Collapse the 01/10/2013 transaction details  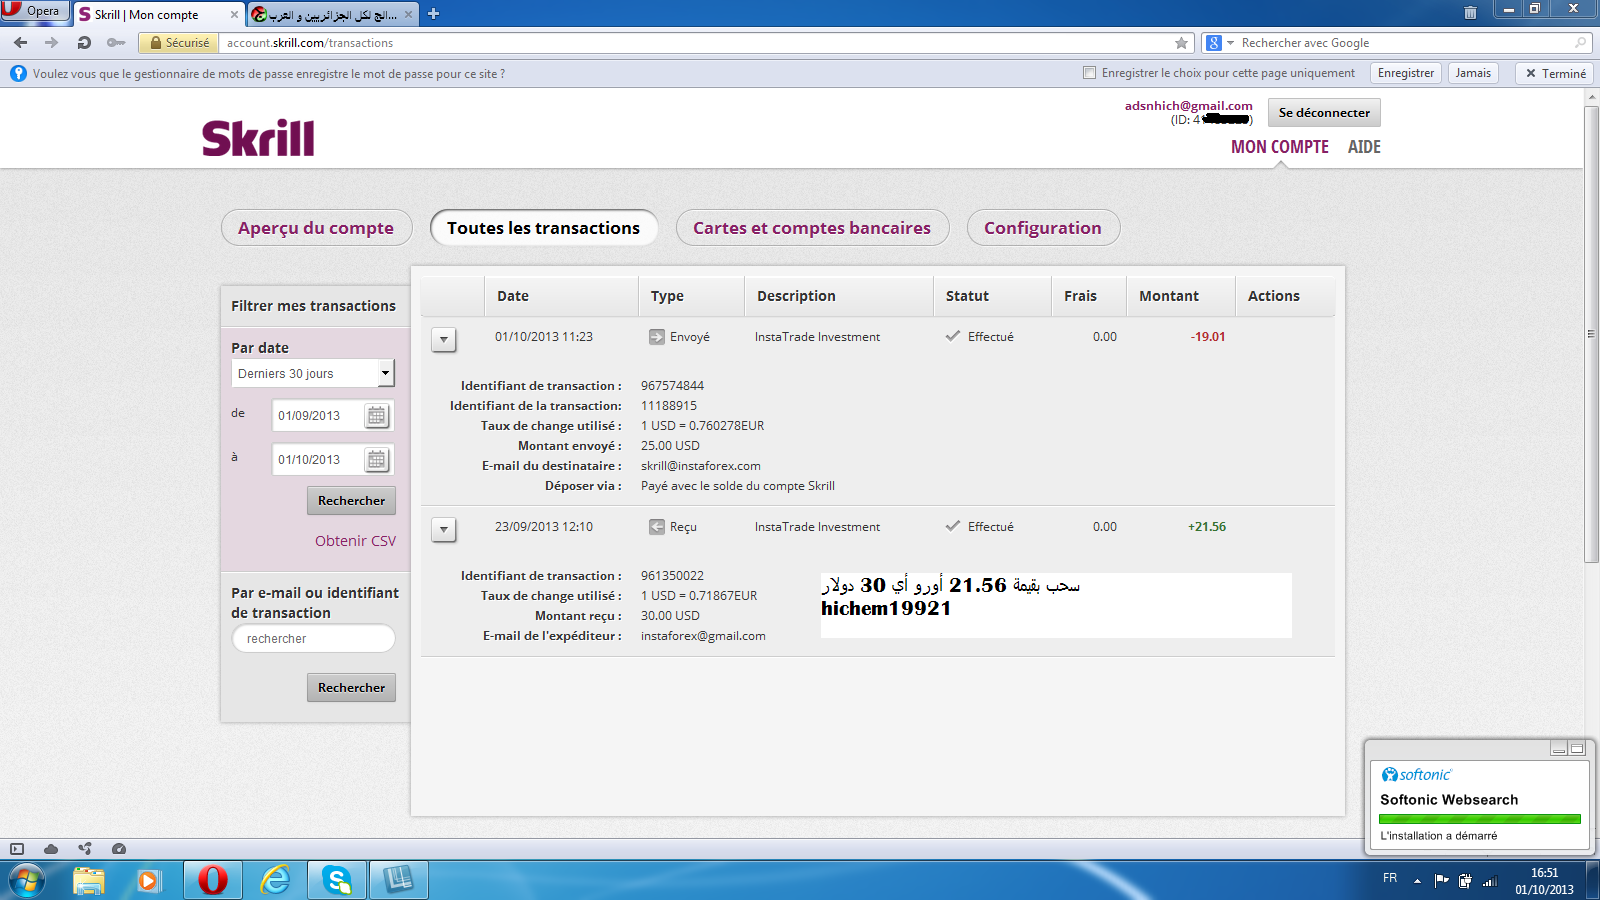[x=444, y=340]
